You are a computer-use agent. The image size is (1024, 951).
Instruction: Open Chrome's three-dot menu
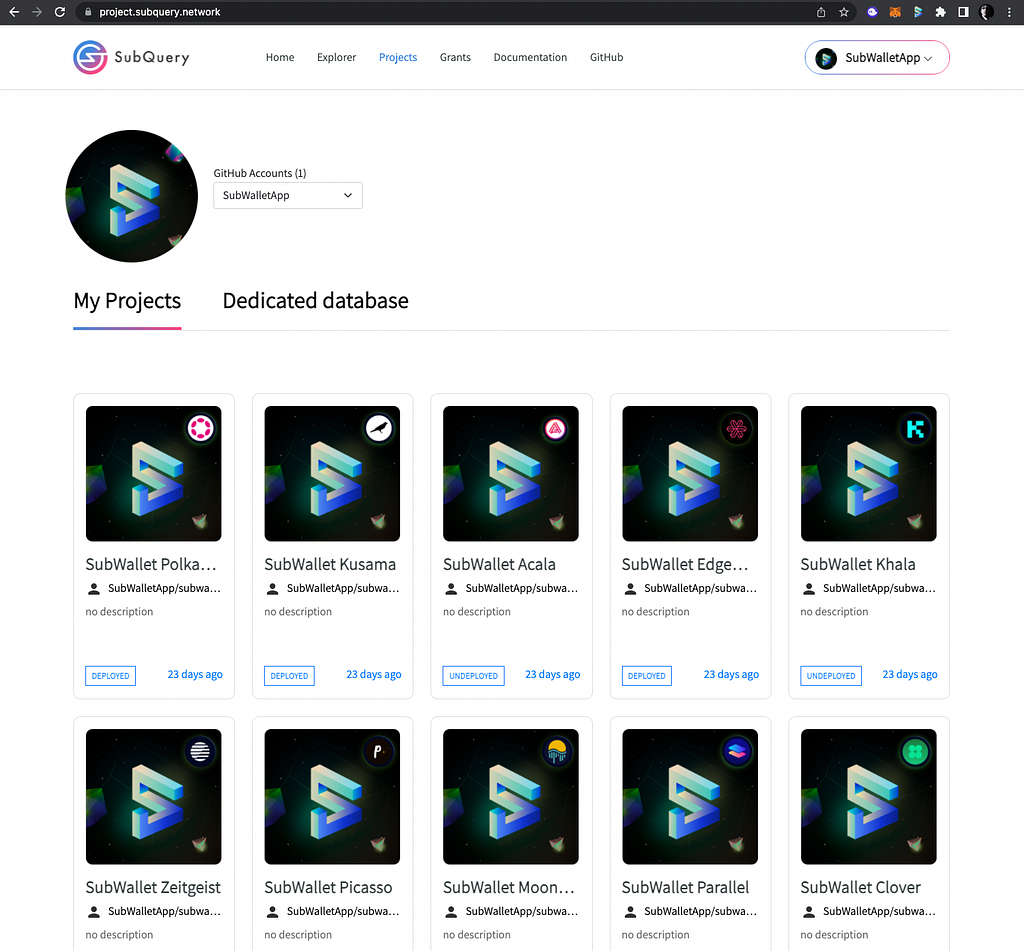1010,12
